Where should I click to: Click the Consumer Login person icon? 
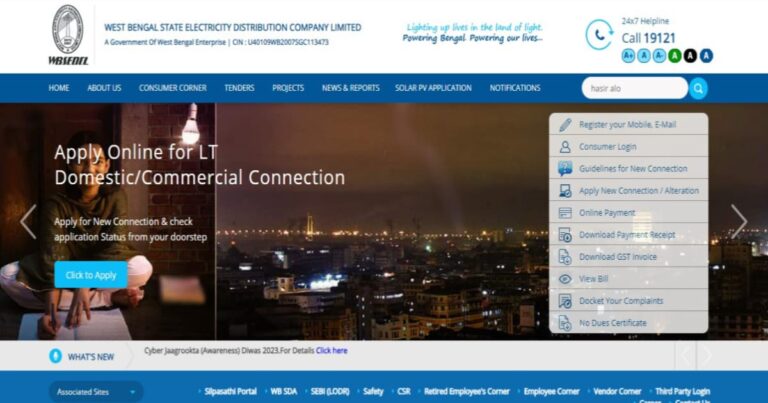(x=565, y=147)
